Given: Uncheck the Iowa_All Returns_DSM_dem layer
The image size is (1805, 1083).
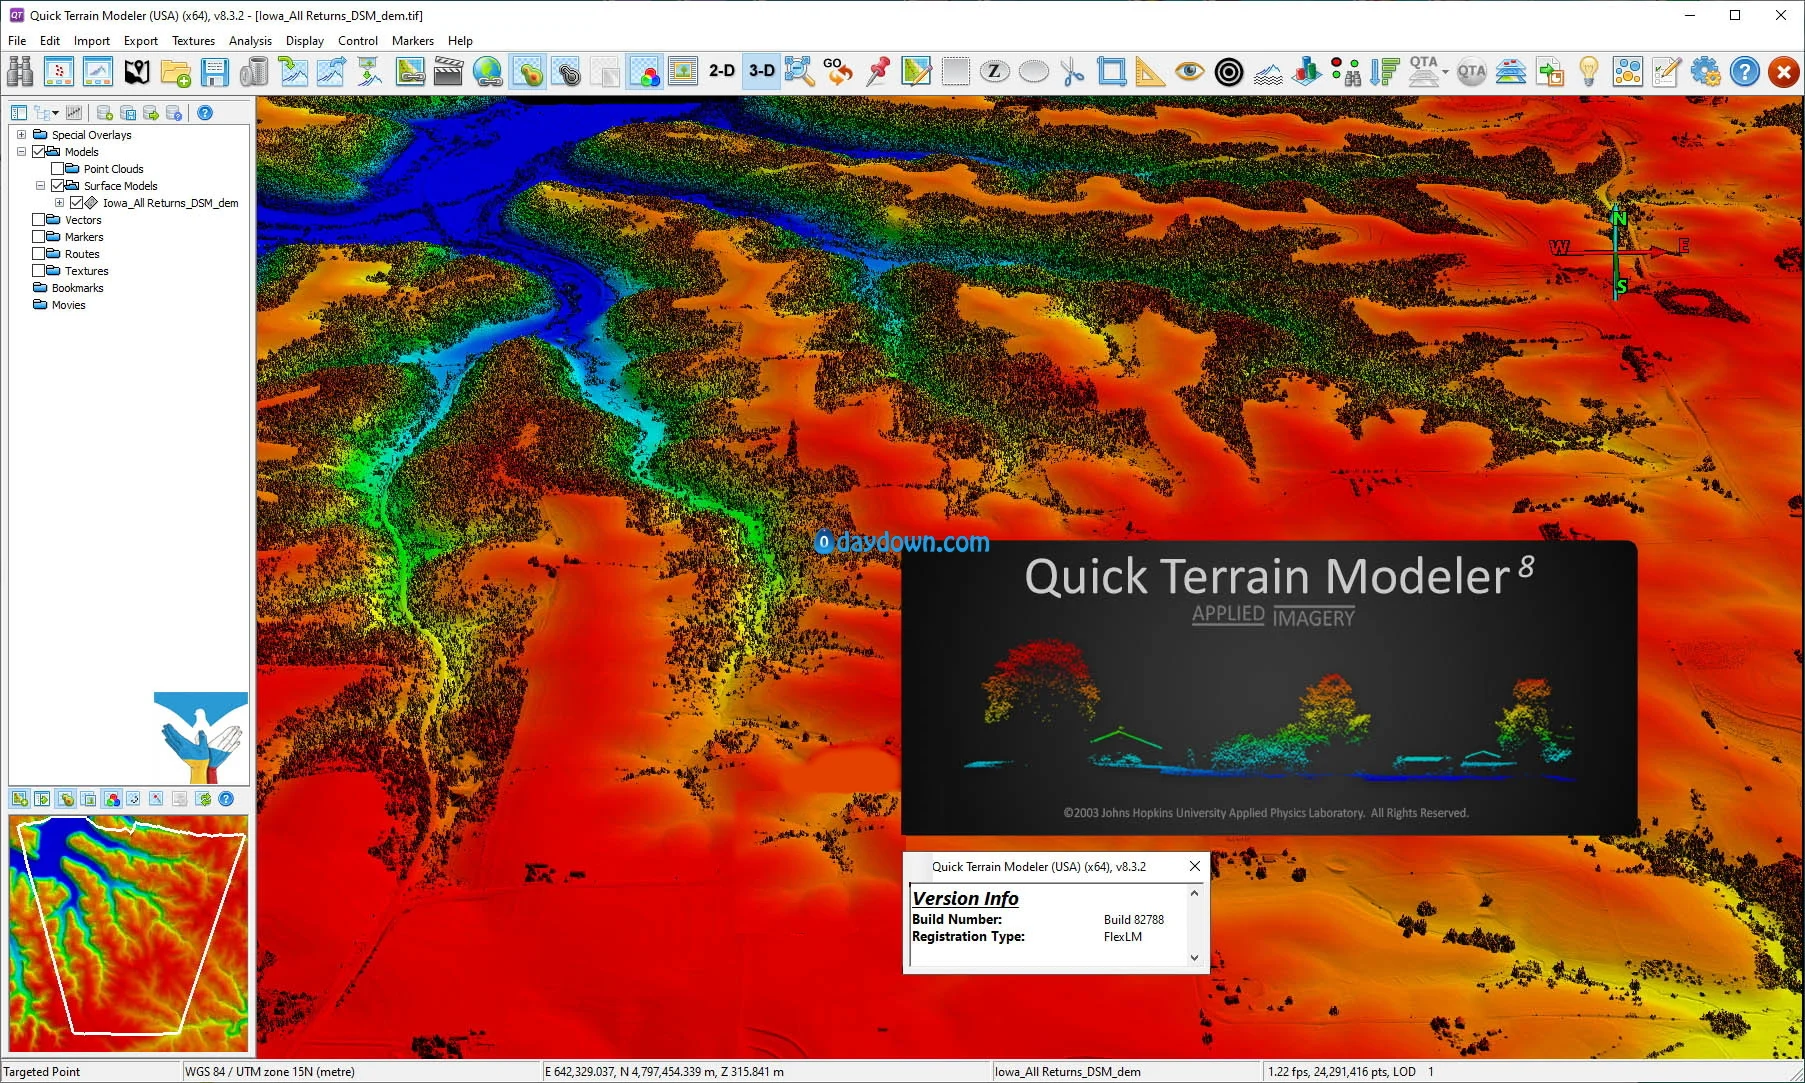Looking at the screenshot, I should pos(76,203).
